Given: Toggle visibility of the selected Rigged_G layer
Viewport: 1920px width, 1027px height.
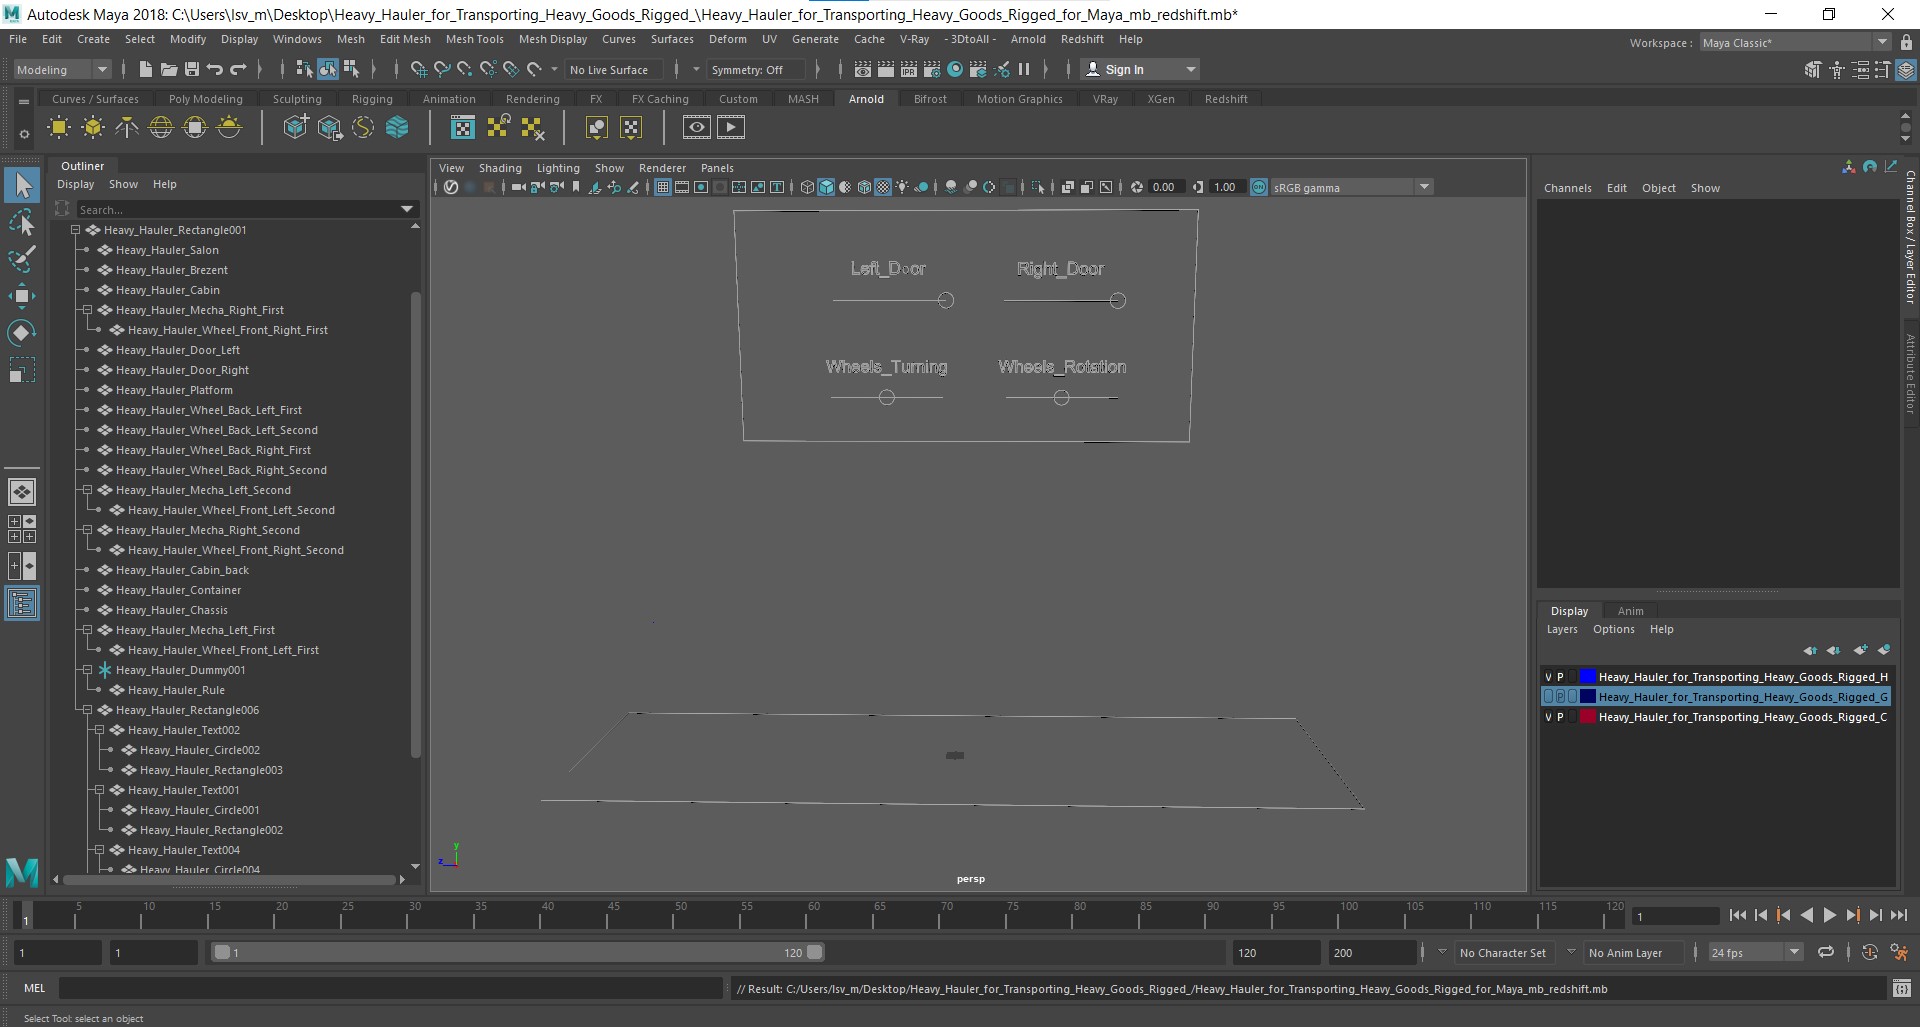Looking at the screenshot, I should 1548,697.
